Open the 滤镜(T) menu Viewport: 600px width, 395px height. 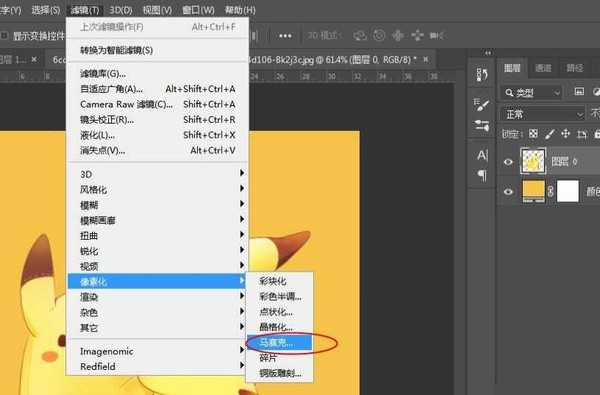(x=85, y=10)
